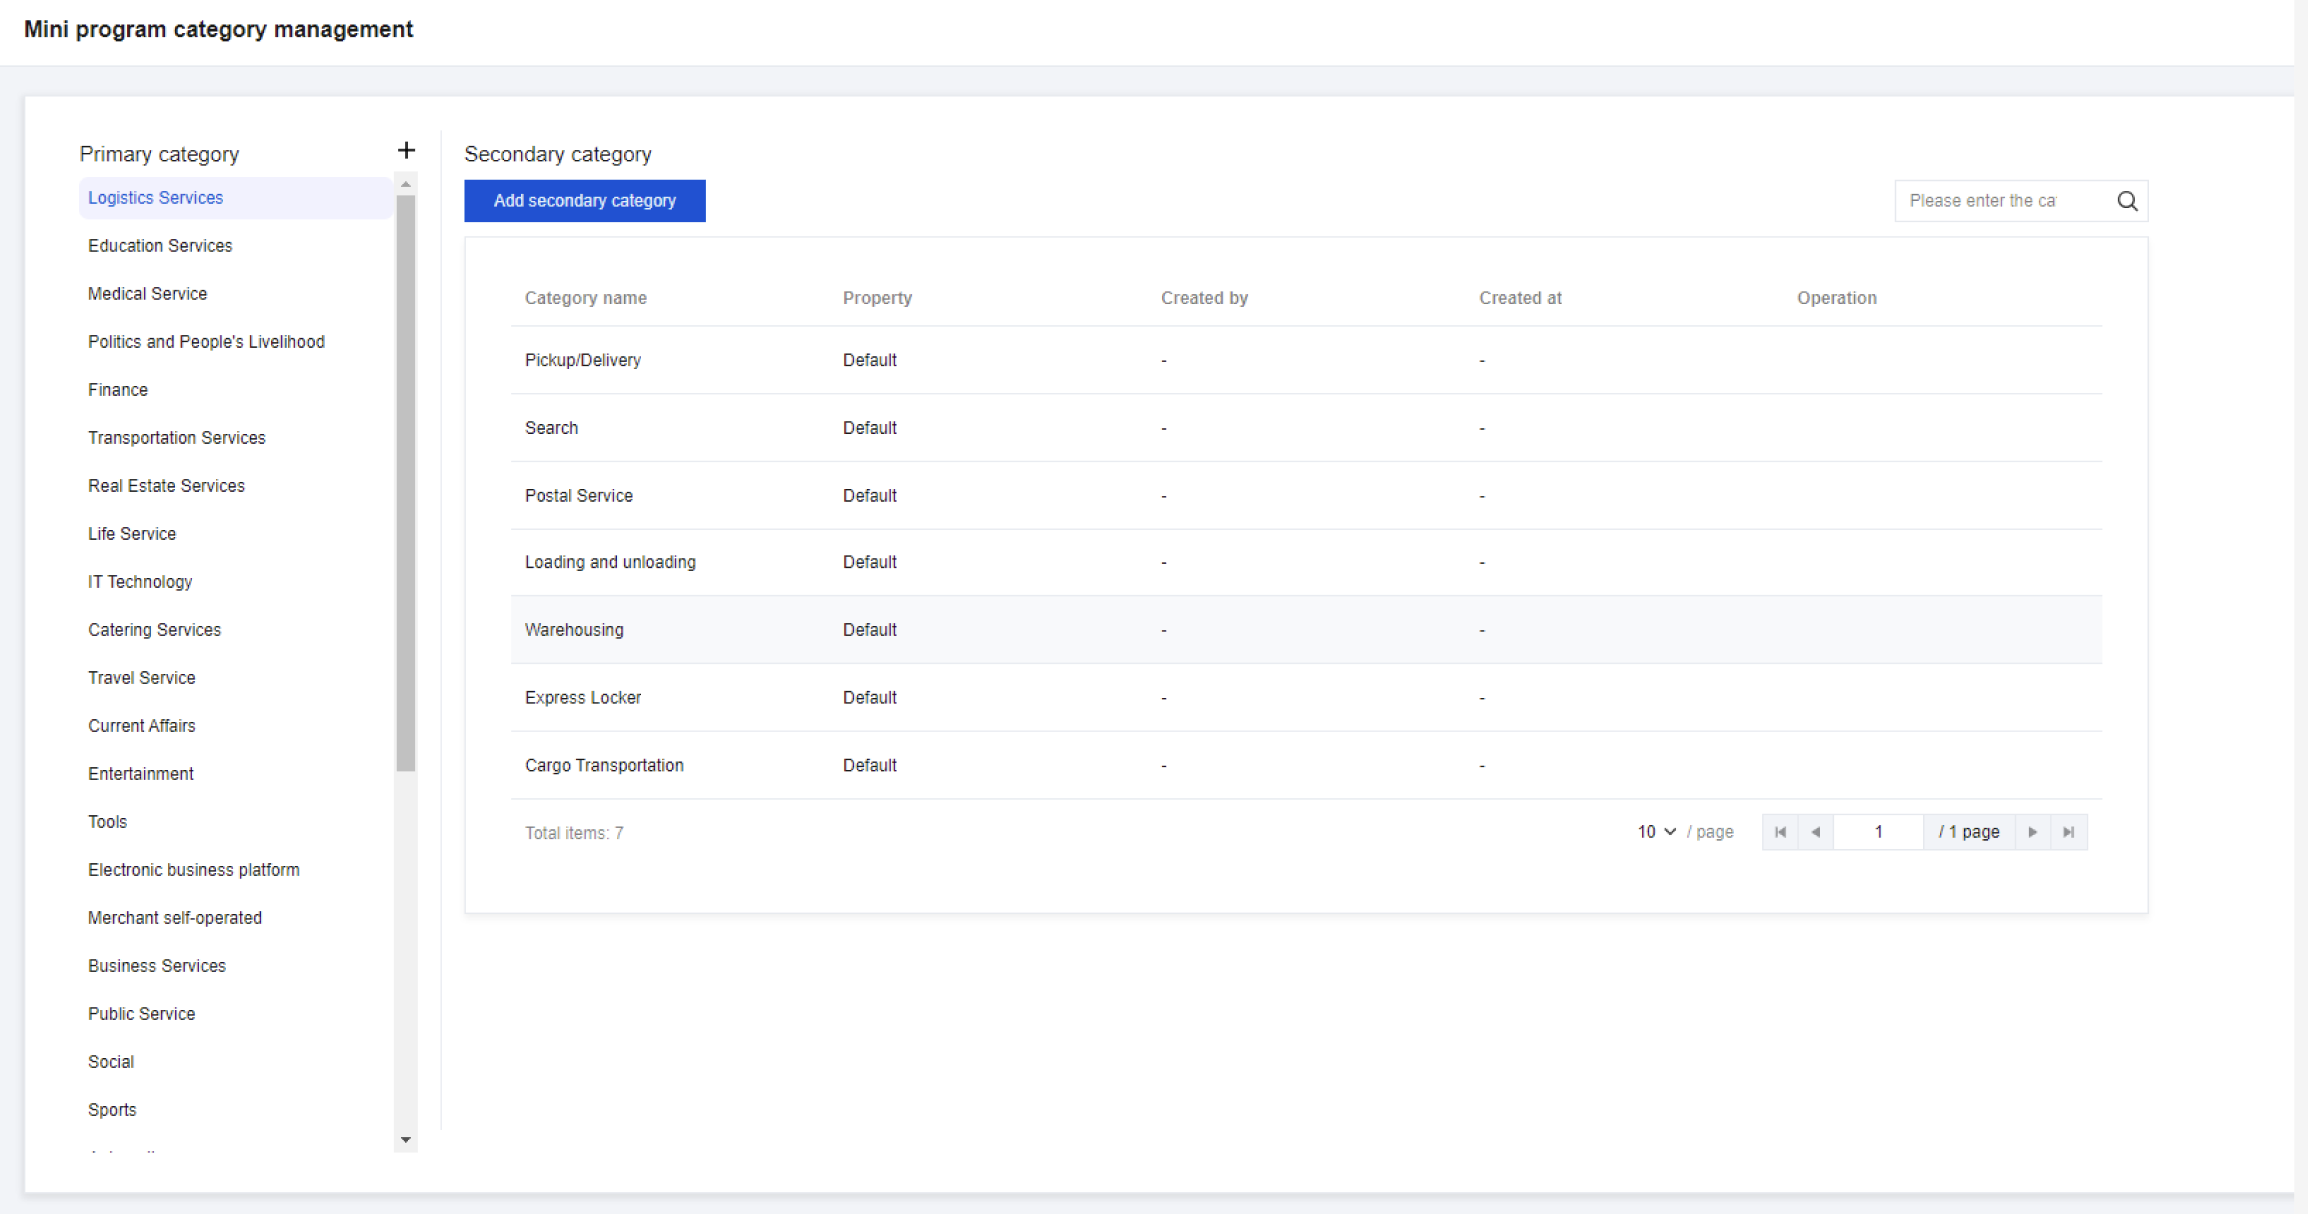This screenshot has height=1214, width=2308.
Task: Jump to last page arrow
Action: (x=2069, y=832)
